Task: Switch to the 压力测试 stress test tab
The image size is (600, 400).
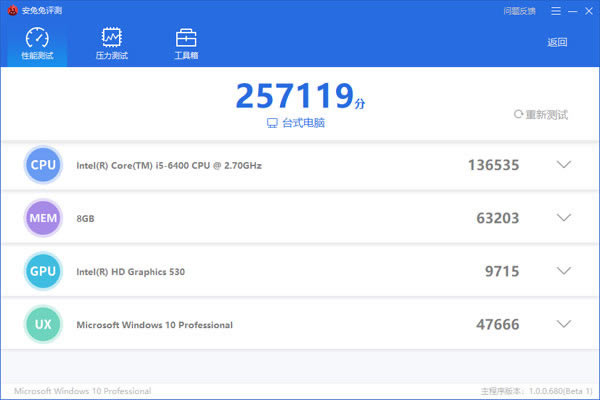Action: tap(112, 44)
